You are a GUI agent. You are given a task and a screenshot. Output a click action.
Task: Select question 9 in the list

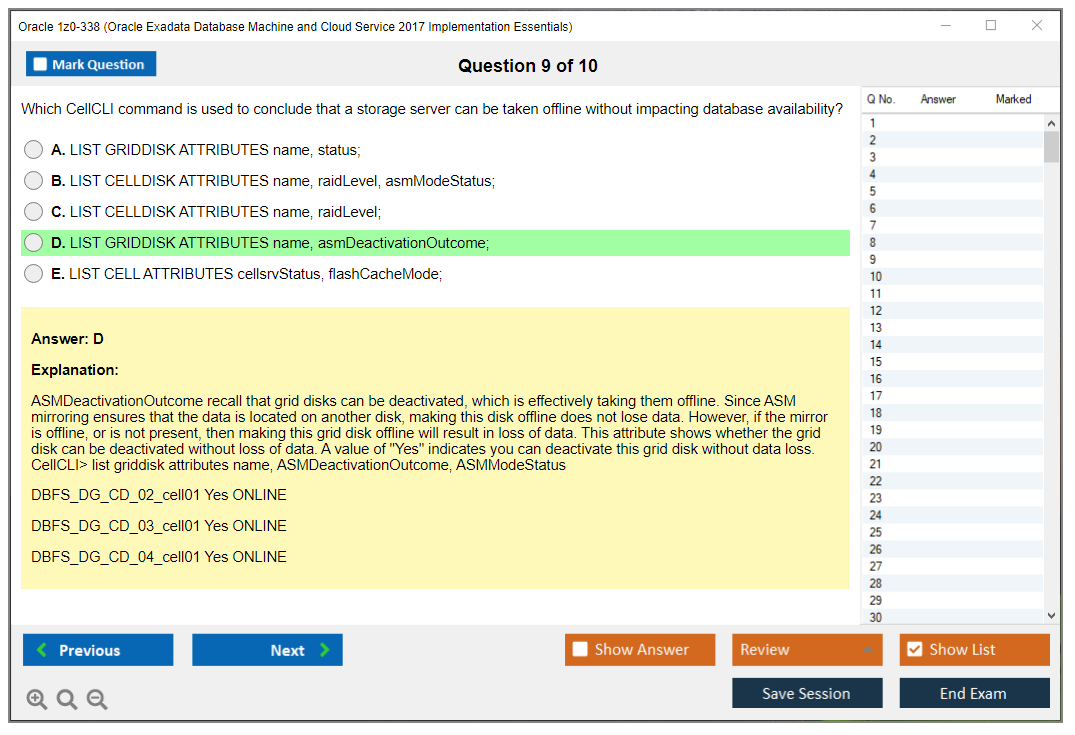[x=874, y=259]
